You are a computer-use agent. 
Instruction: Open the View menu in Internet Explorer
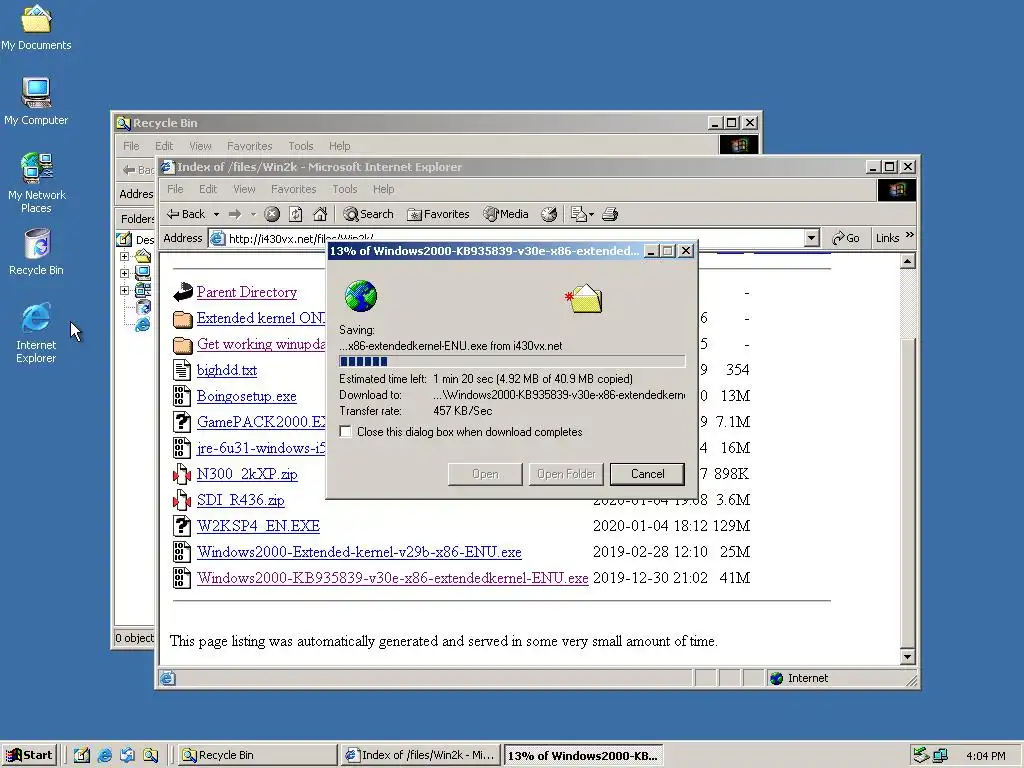pyautogui.click(x=244, y=189)
